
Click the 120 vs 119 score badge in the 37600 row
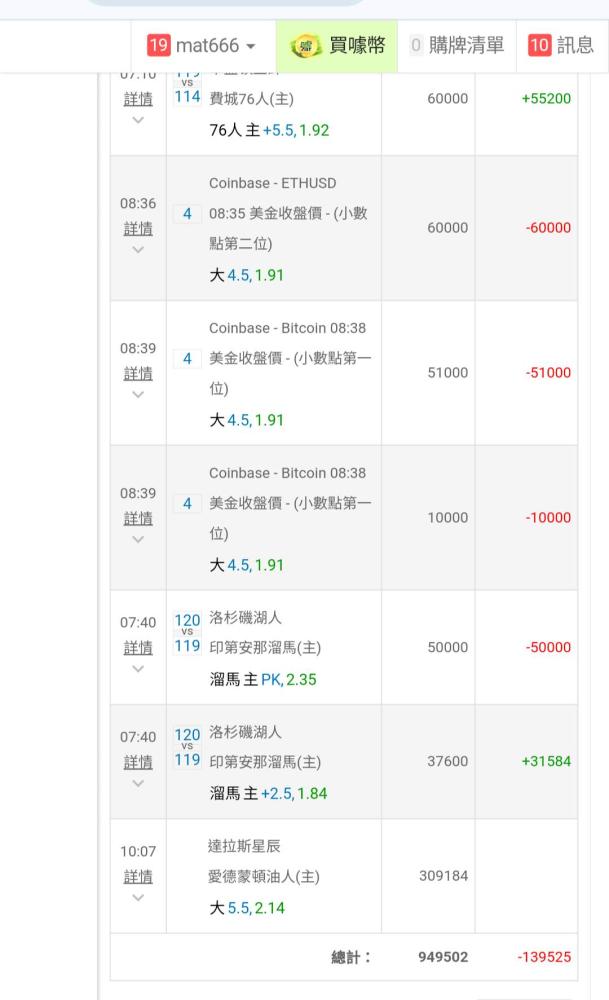tap(187, 747)
